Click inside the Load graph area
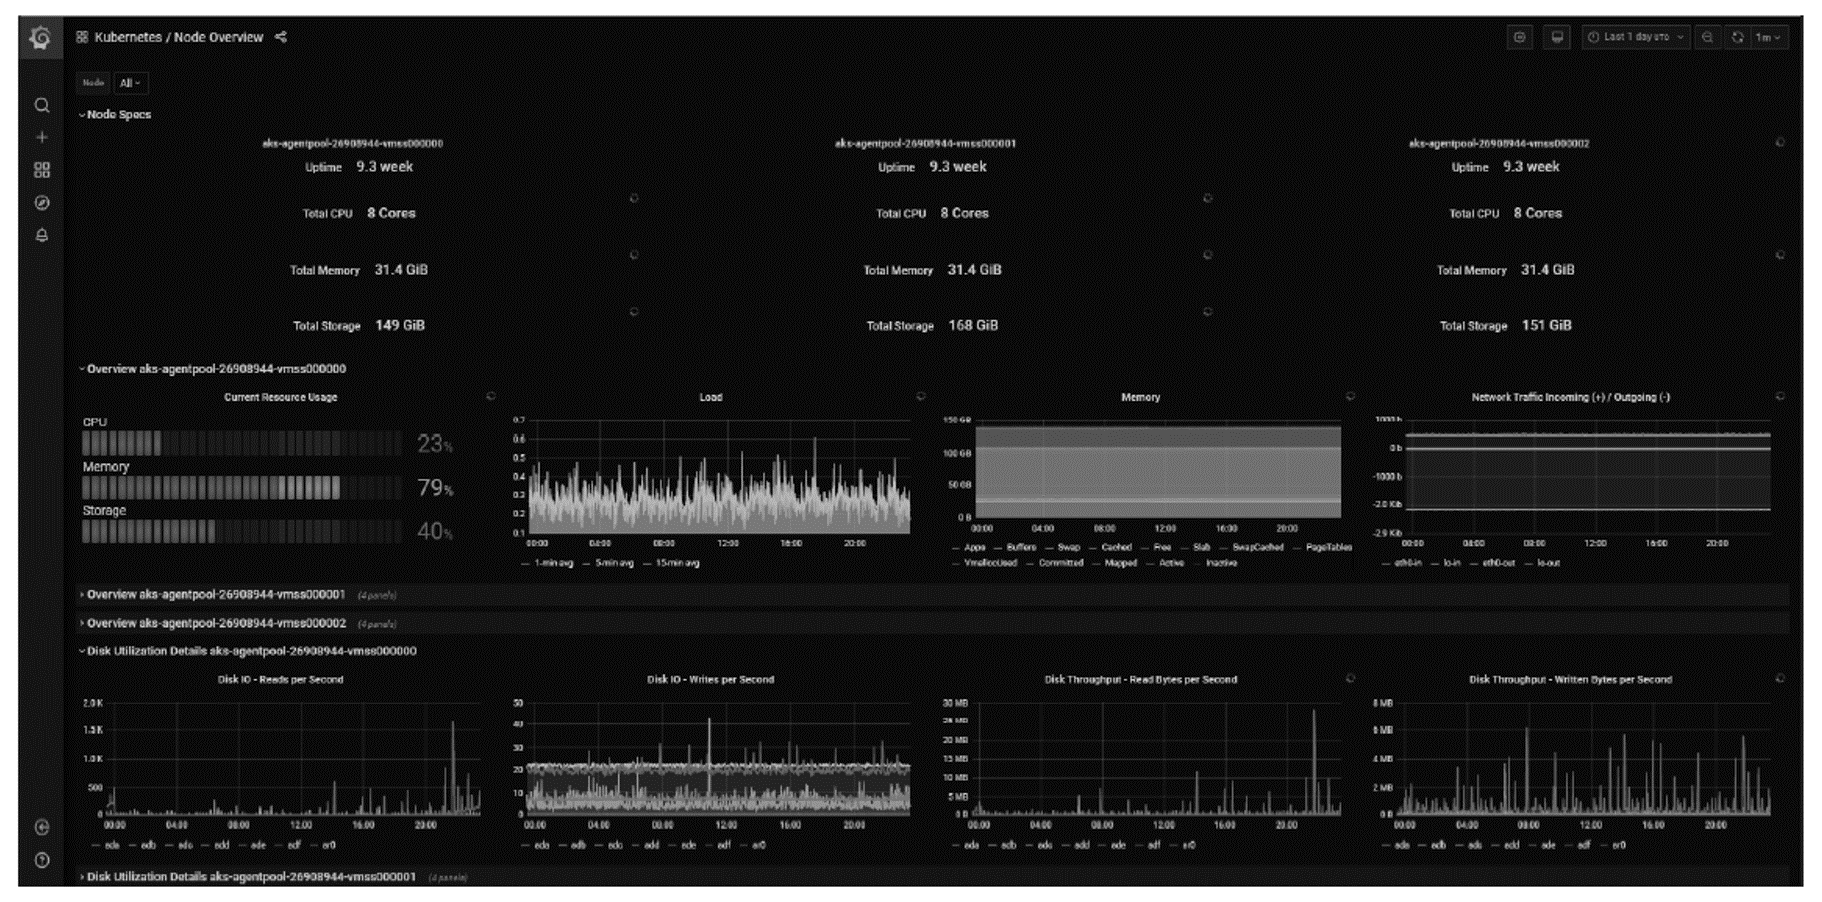 pyautogui.click(x=719, y=476)
